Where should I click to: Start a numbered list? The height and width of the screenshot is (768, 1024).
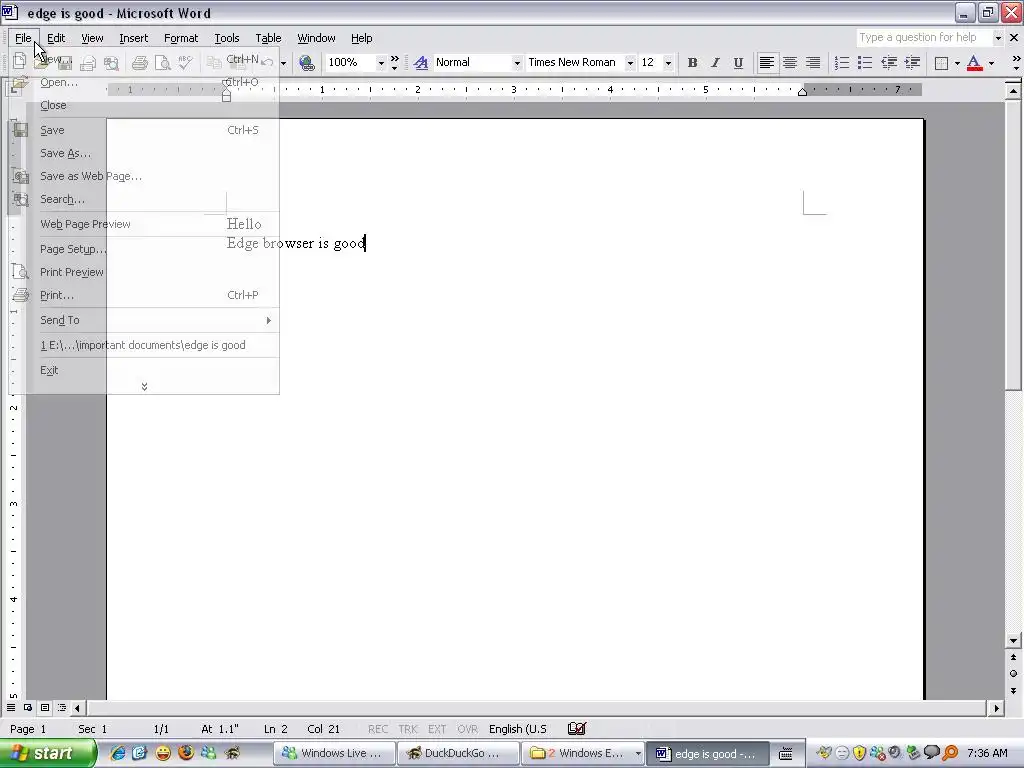point(842,63)
